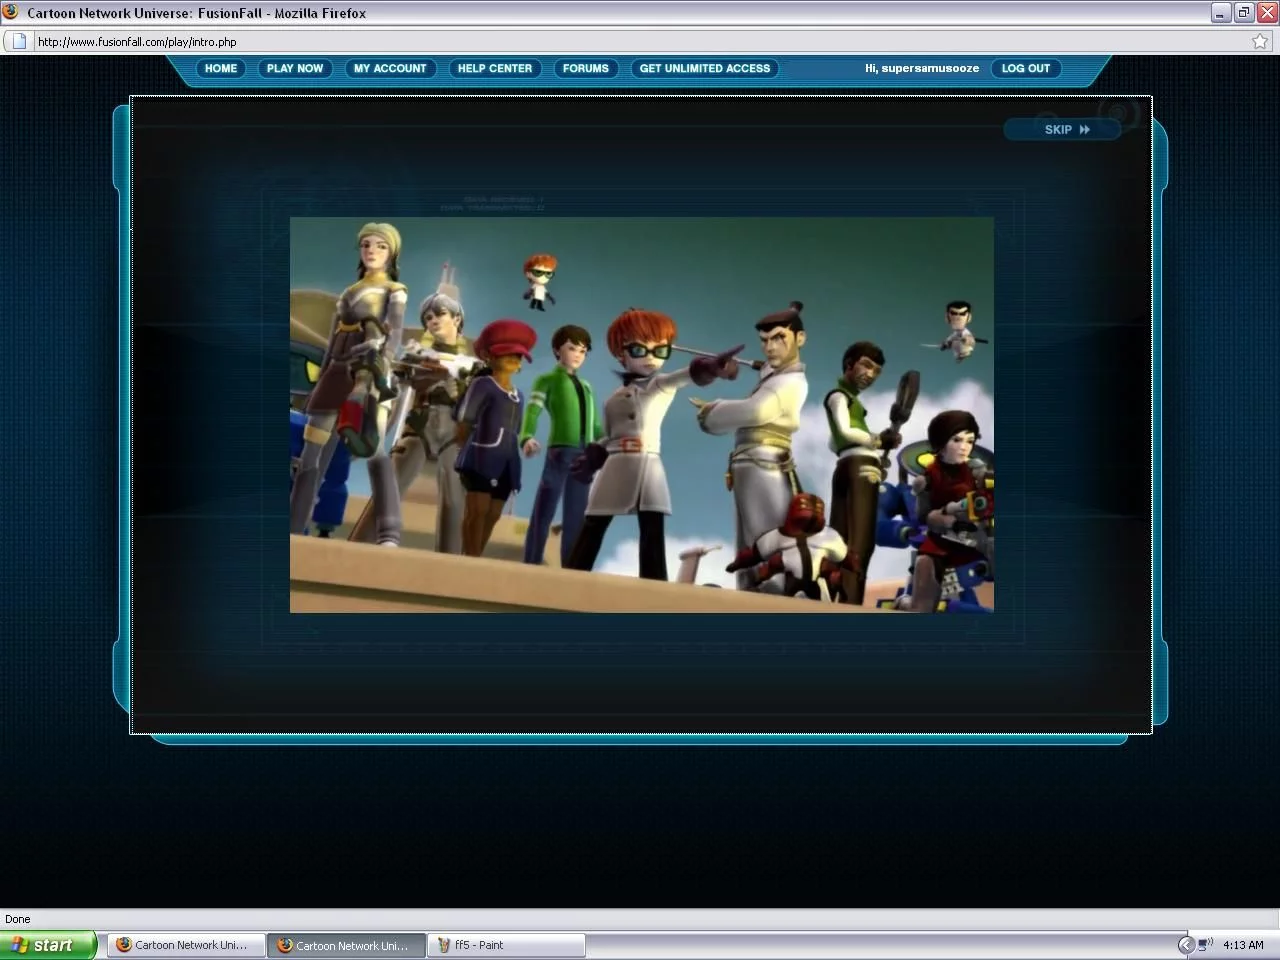The width and height of the screenshot is (1280, 960).
Task: Click the Firefox logo in title bar
Action: tap(11, 13)
